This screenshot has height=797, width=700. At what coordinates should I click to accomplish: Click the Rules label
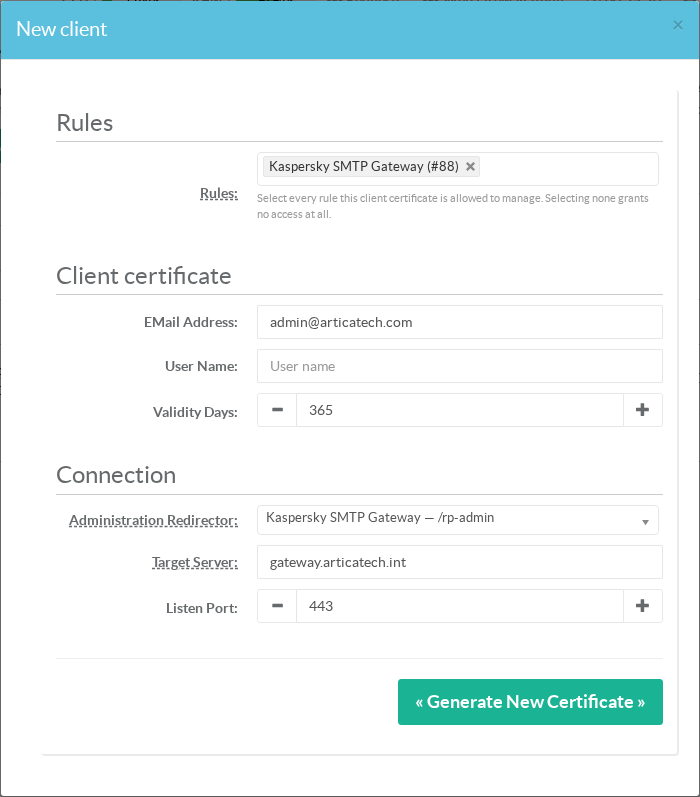(x=219, y=194)
